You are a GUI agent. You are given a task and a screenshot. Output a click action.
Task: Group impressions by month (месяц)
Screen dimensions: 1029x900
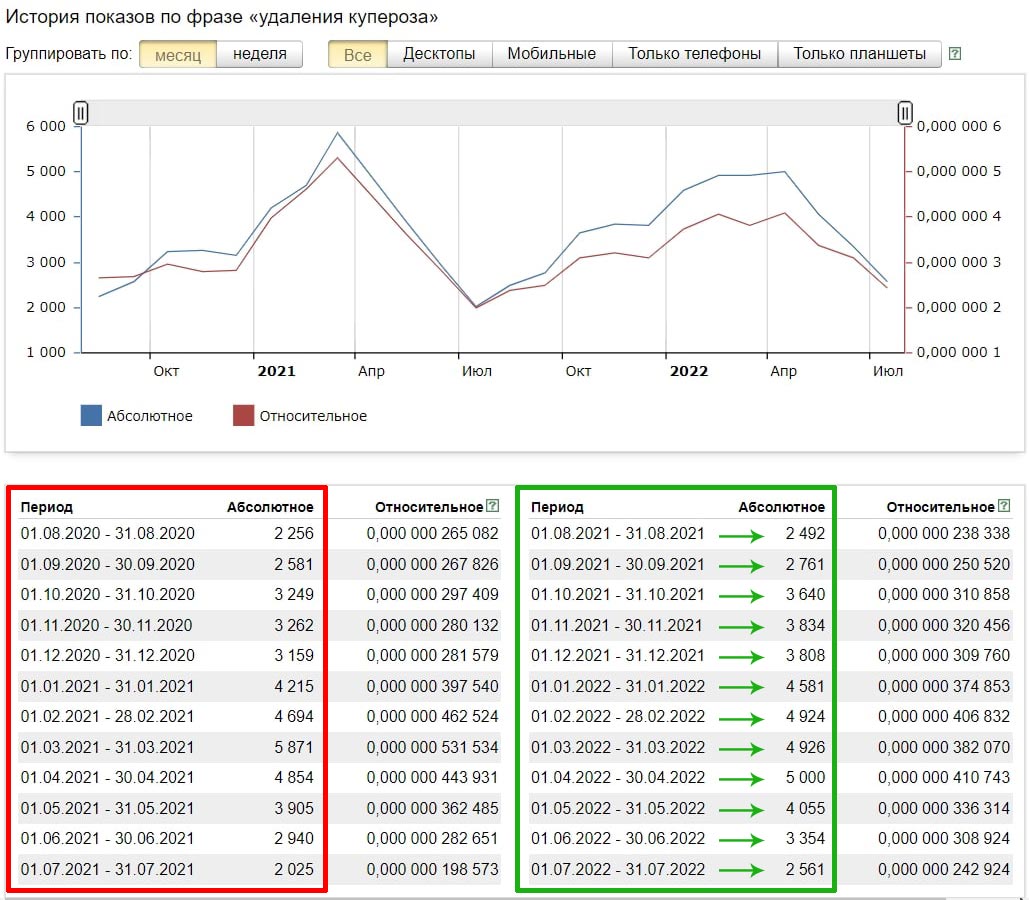(178, 54)
